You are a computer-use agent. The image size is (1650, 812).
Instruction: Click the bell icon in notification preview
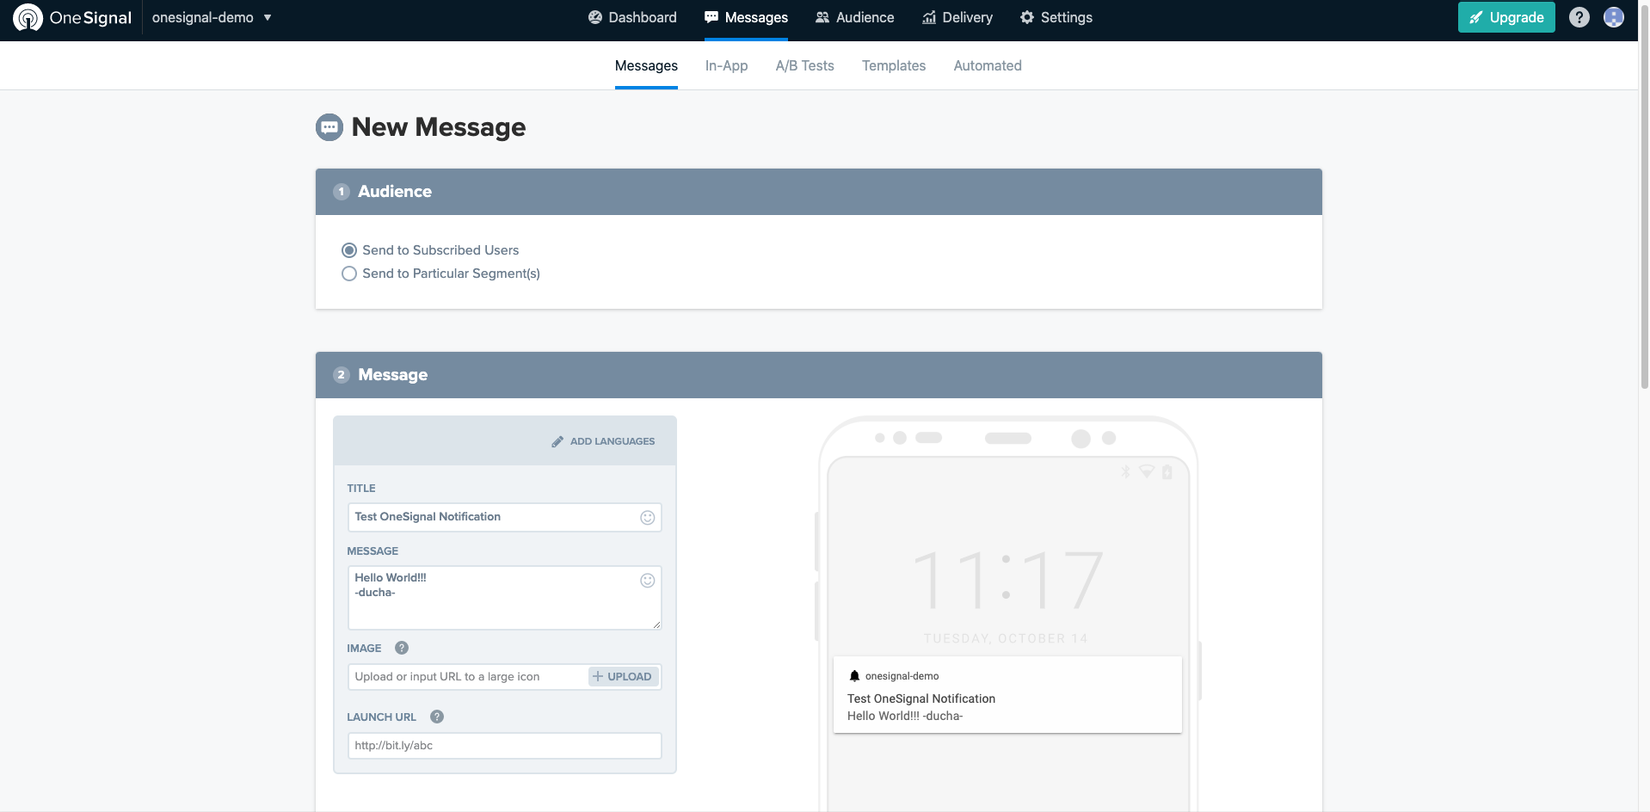(x=854, y=676)
